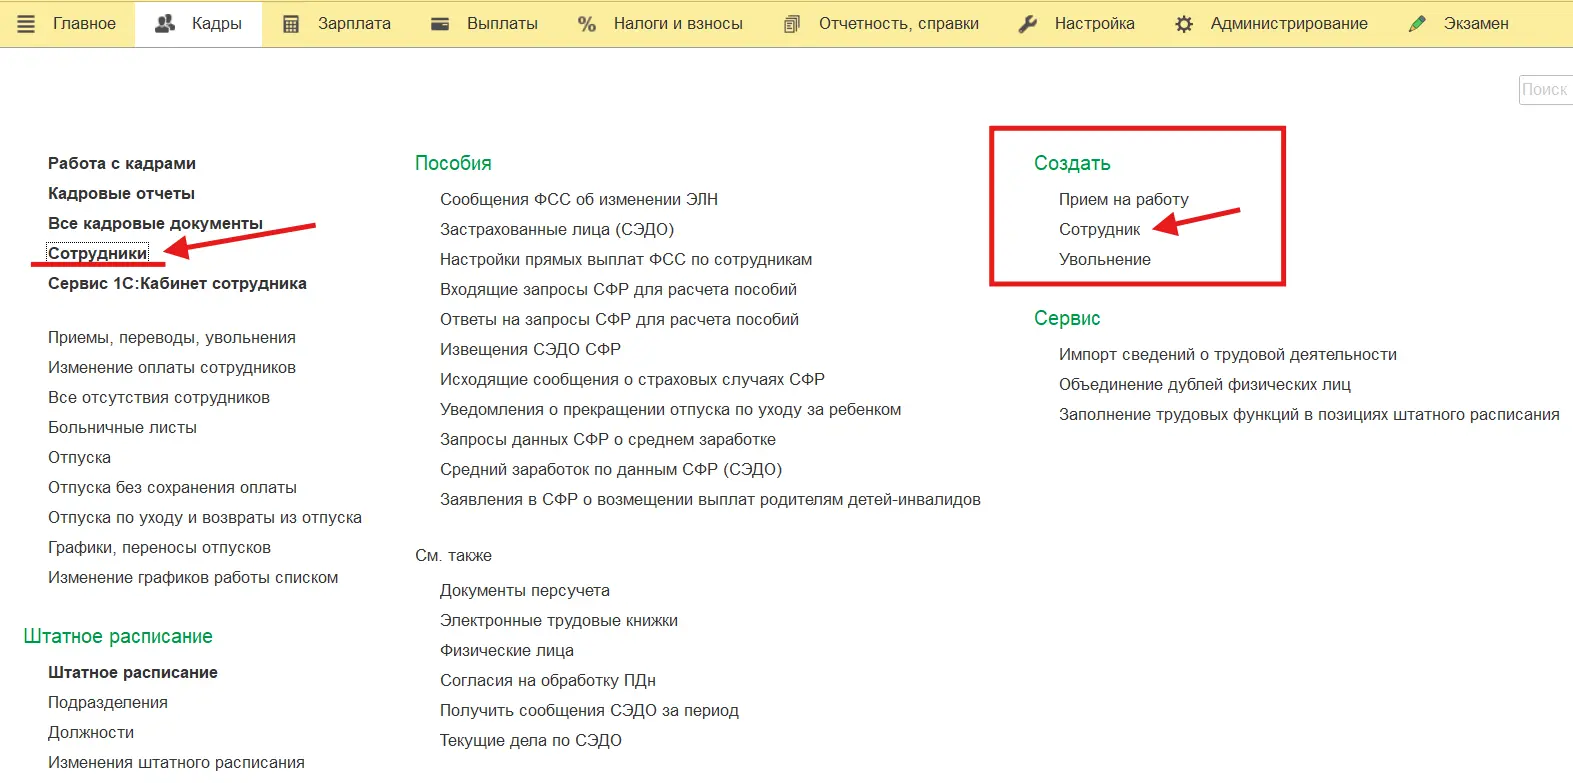Launch Объединение дублей физических лиц
Image resolution: width=1573 pixels, height=783 pixels.
click(1204, 385)
